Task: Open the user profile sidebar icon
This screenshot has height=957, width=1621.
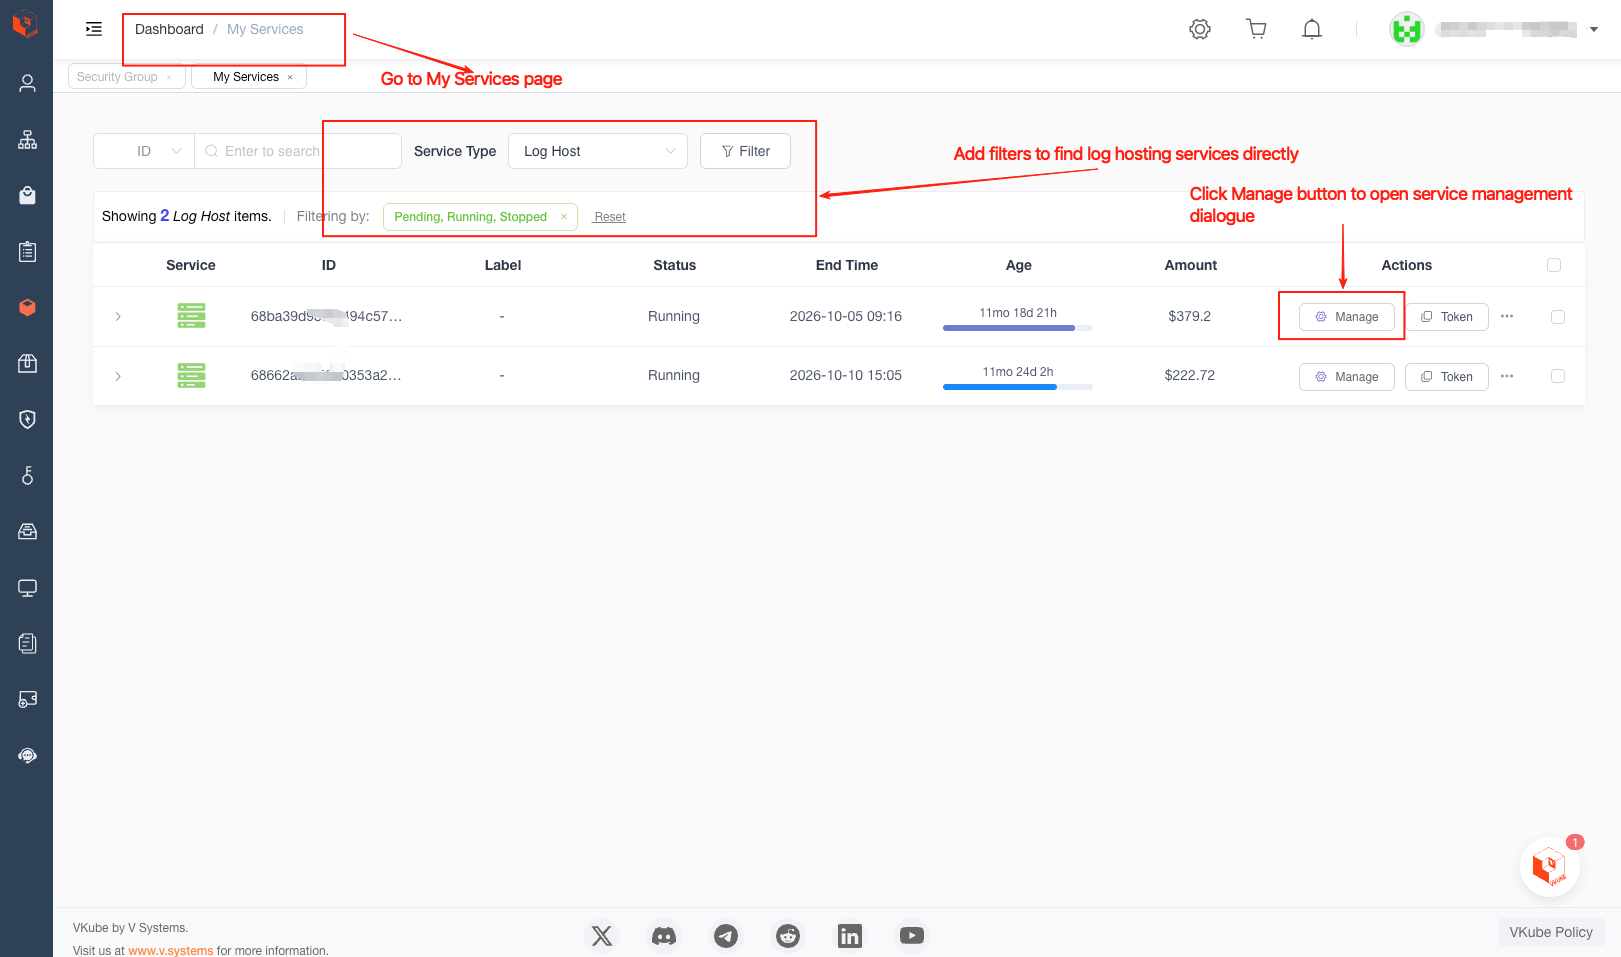Action: (x=27, y=83)
